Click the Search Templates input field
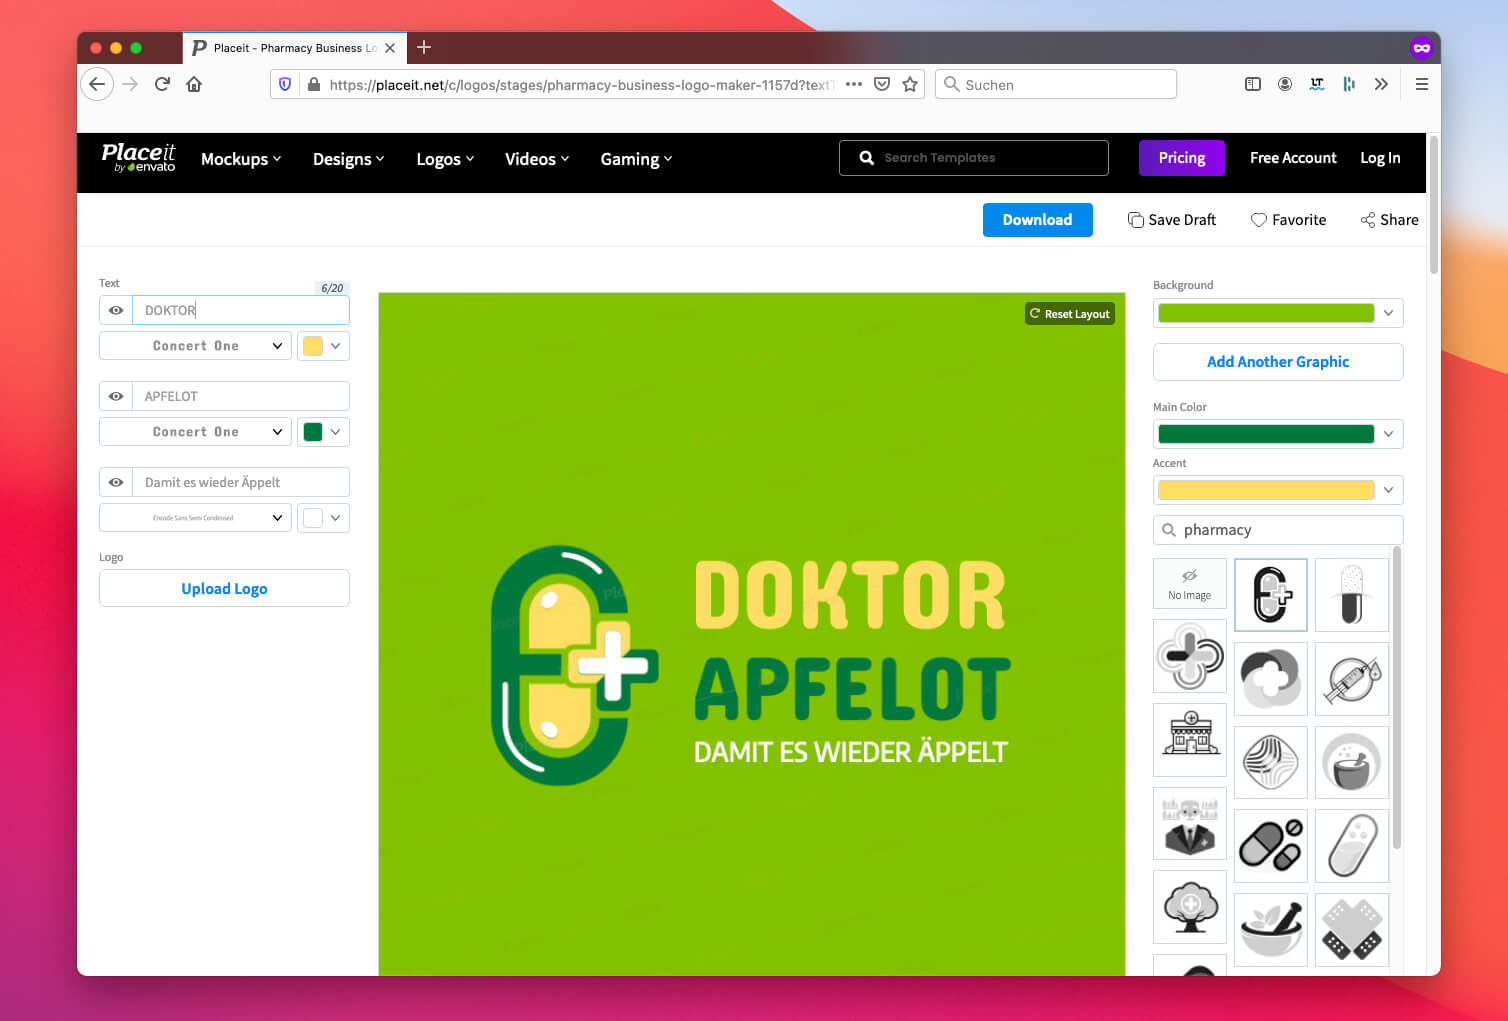Screen dimensions: 1508x1021 pos(985,158)
